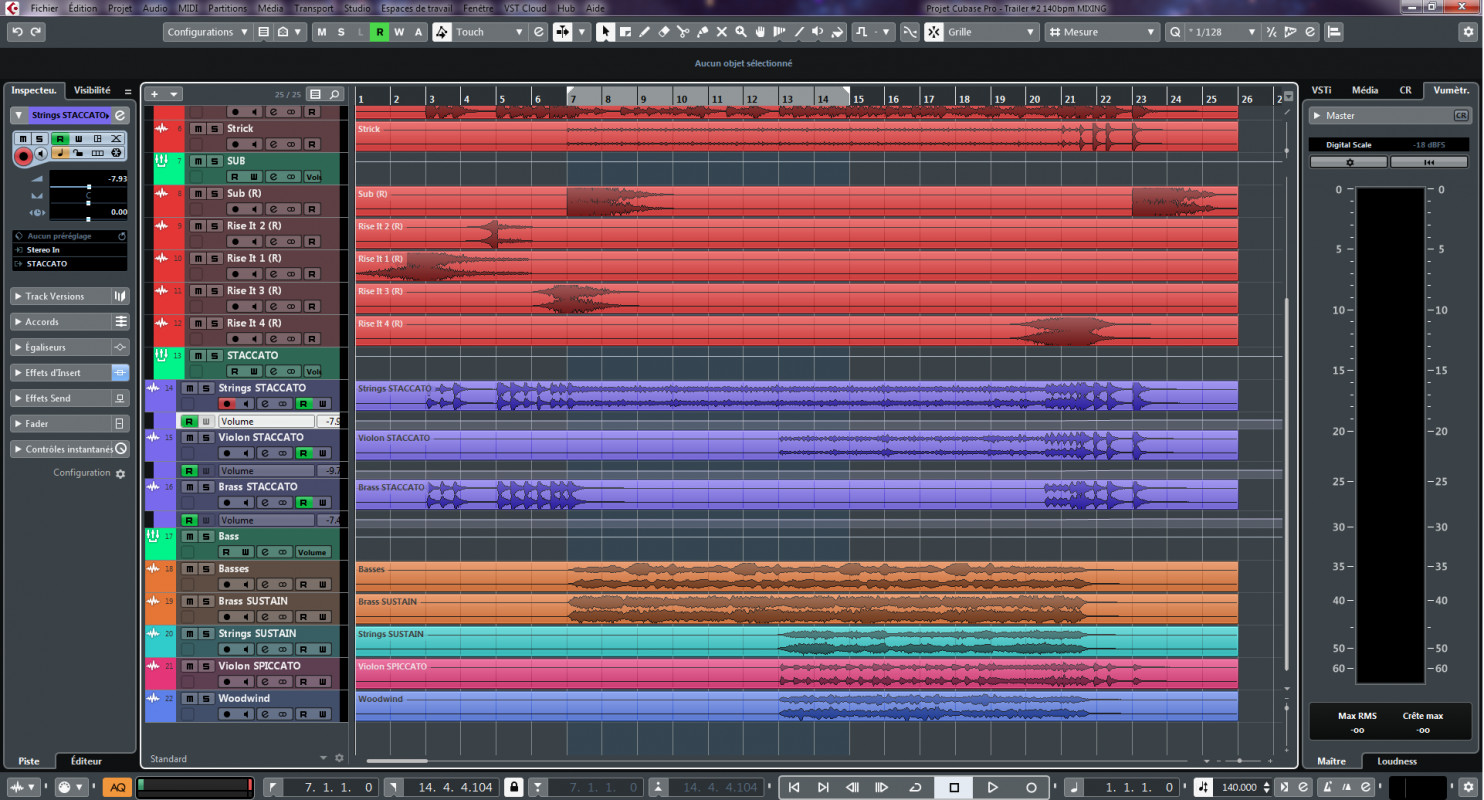Open the Configurations dropdown
This screenshot has width=1484, height=800.
(x=207, y=32)
